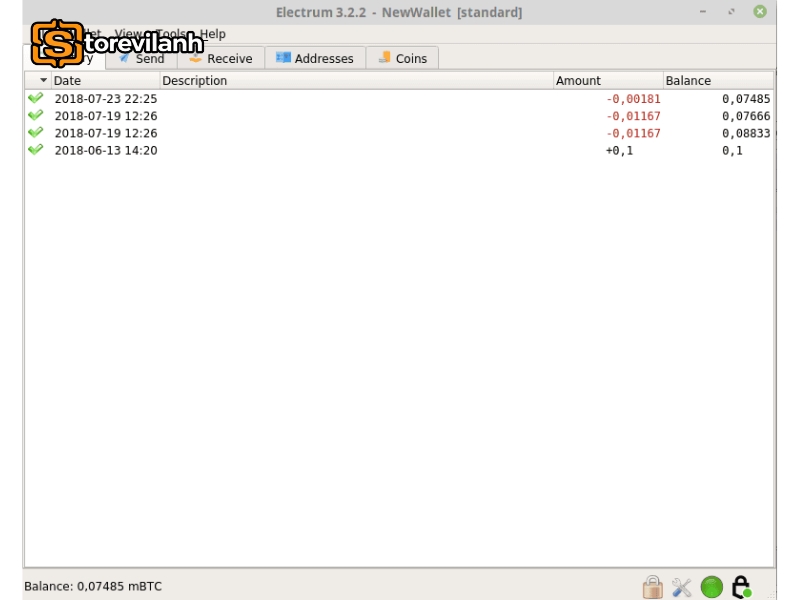This screenshot has height=600, width=800.
Task: Click the -0,00181 amount cell
Action: (633, 99)
